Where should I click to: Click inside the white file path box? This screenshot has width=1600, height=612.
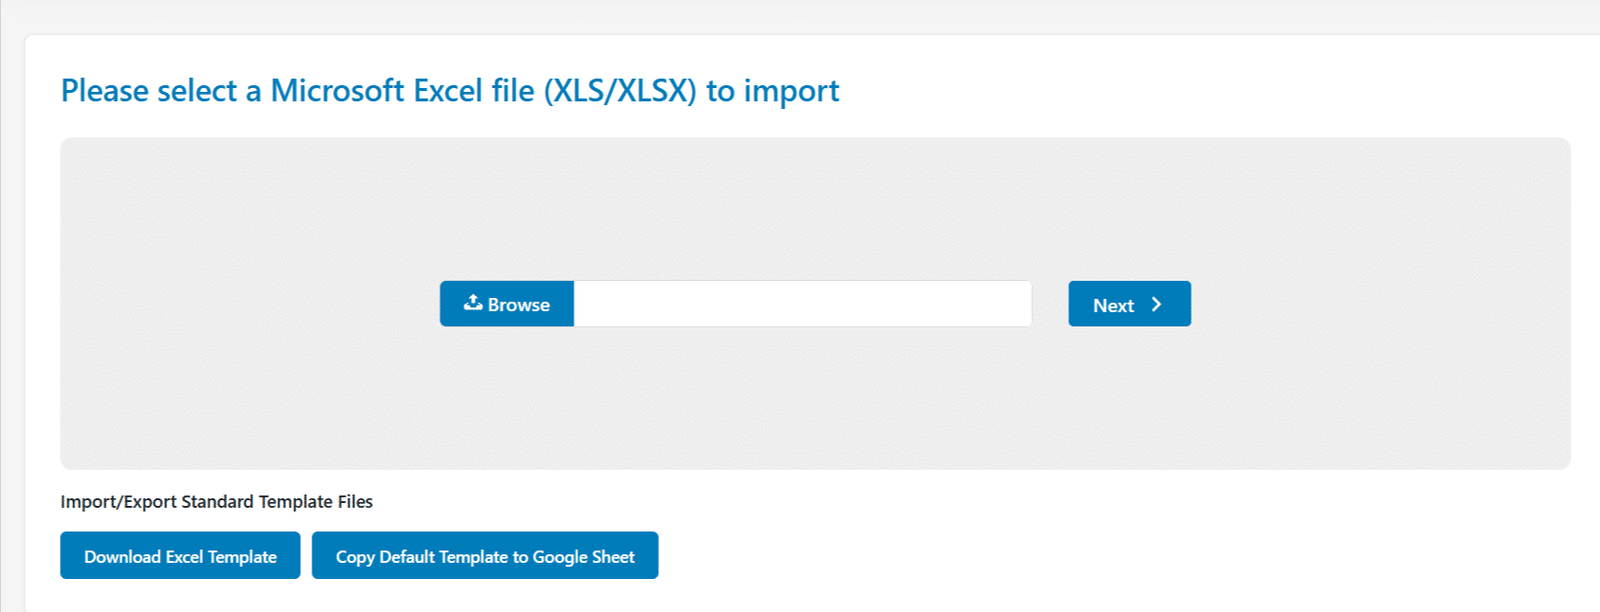point(803,304)
